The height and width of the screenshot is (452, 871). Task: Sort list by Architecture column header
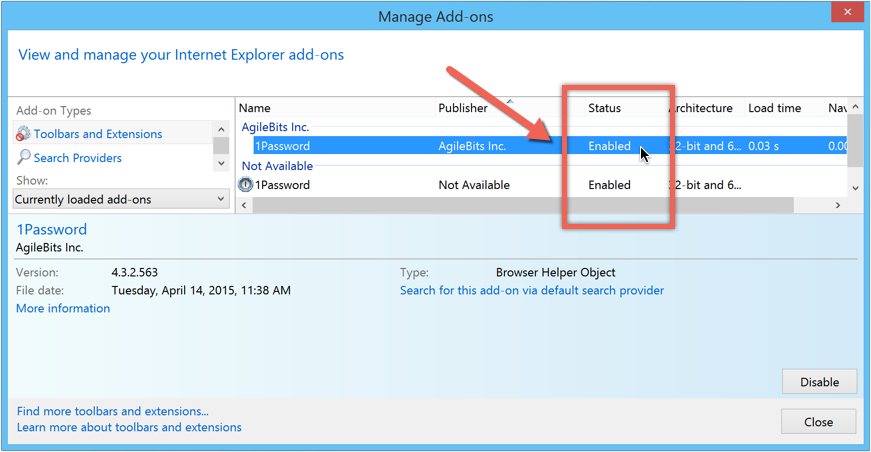click(x=703, y=108)
